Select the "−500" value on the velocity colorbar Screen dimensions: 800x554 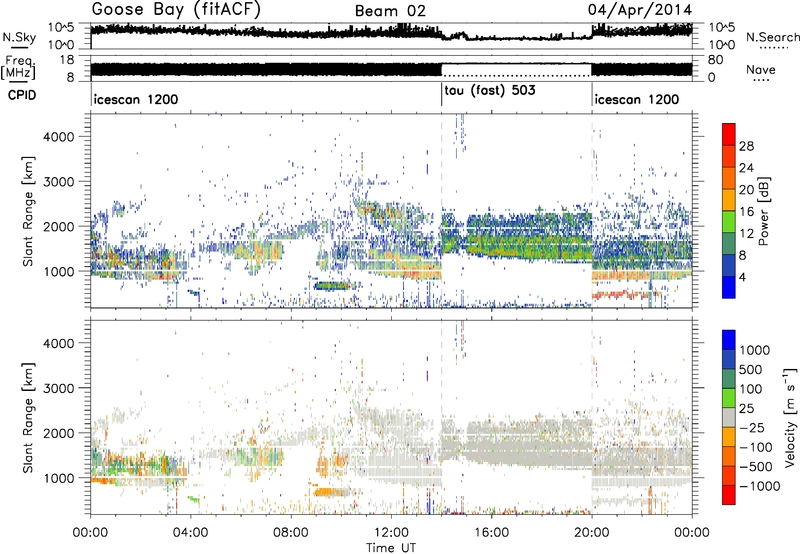coord(756,467)
